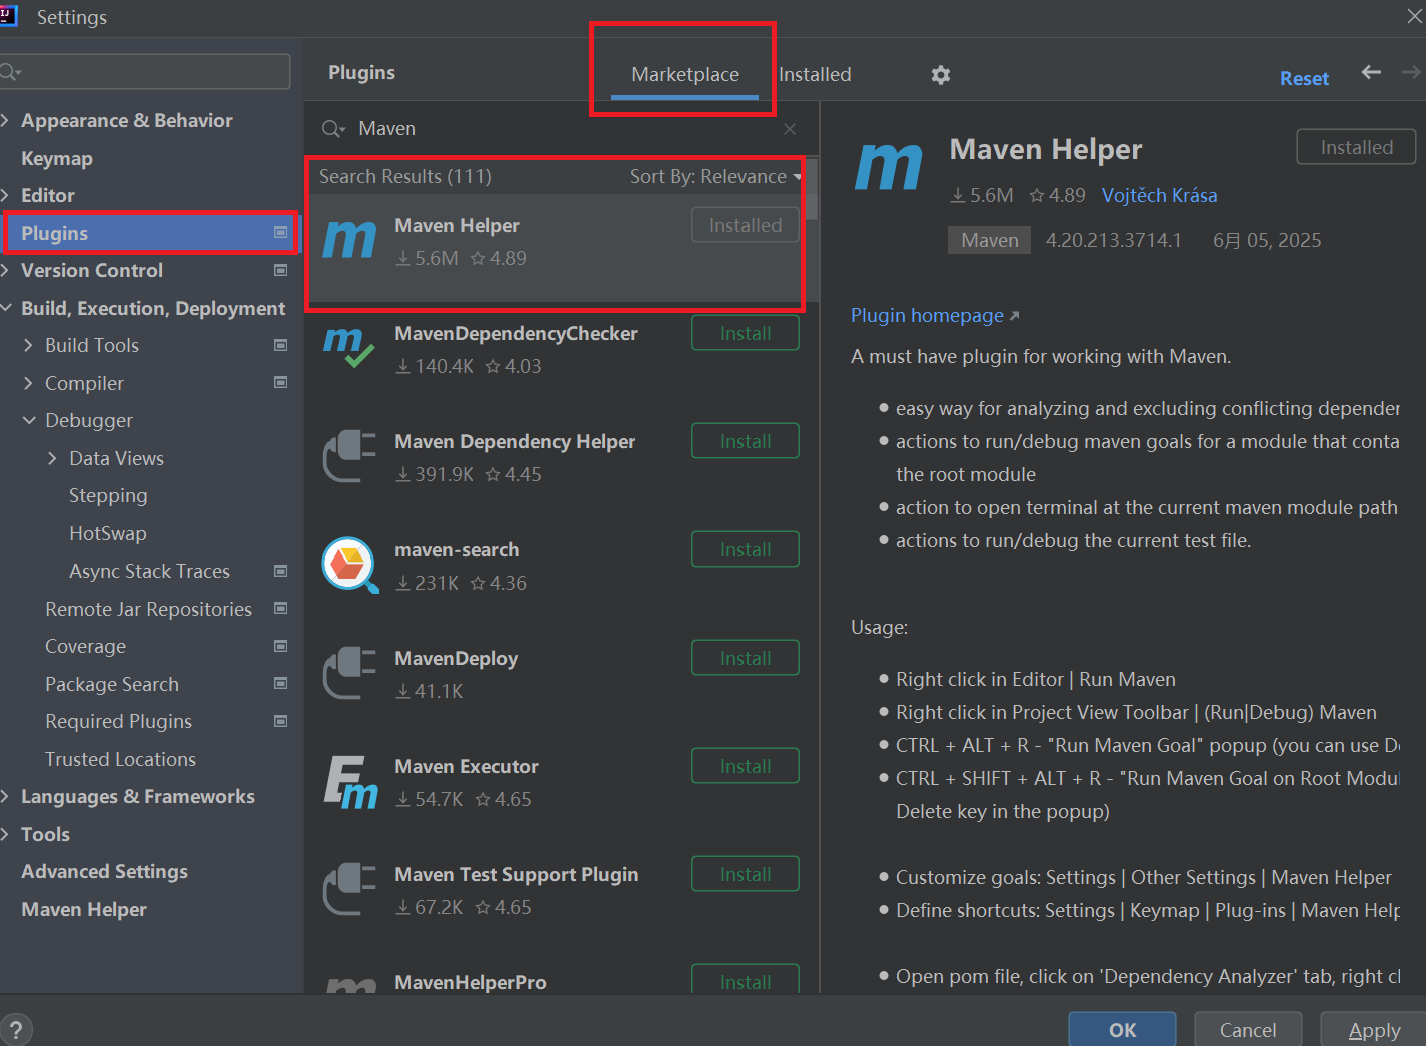Screen dimensions: 1426x1046
Task: Click the Maven Executor plugin icon
Action: coord(349,781)
